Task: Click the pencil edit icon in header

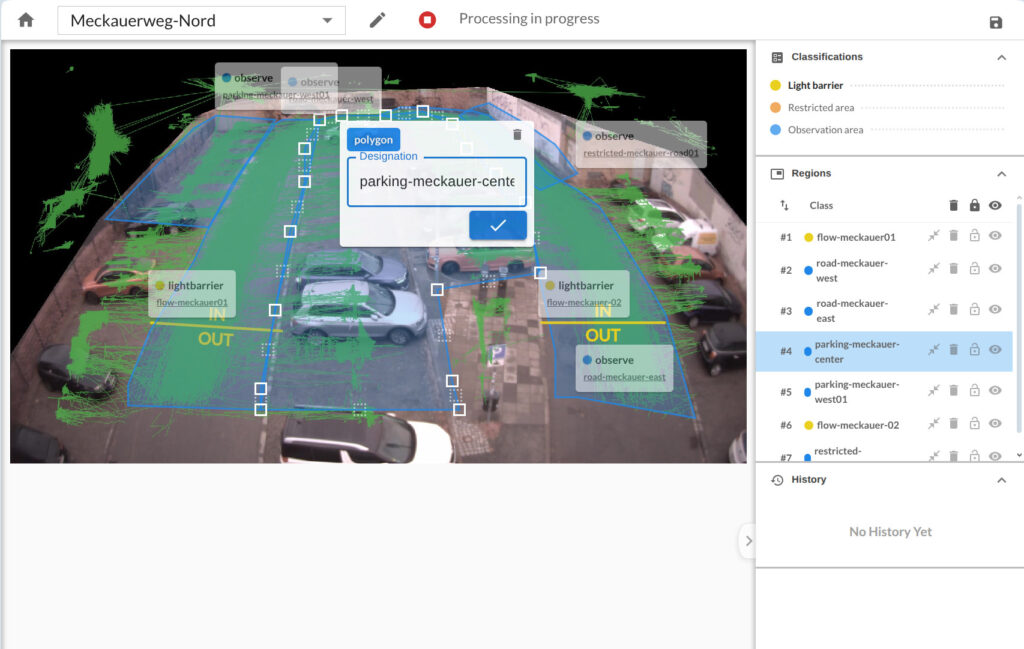Action: tap(377, 20)
